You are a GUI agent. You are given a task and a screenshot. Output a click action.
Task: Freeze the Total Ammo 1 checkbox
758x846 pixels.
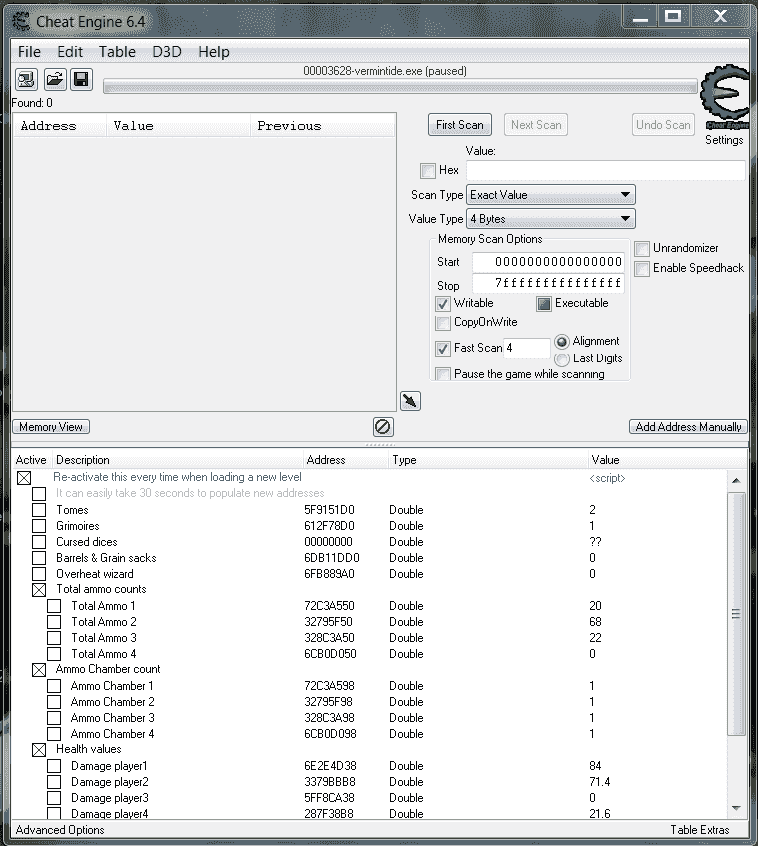54,606
